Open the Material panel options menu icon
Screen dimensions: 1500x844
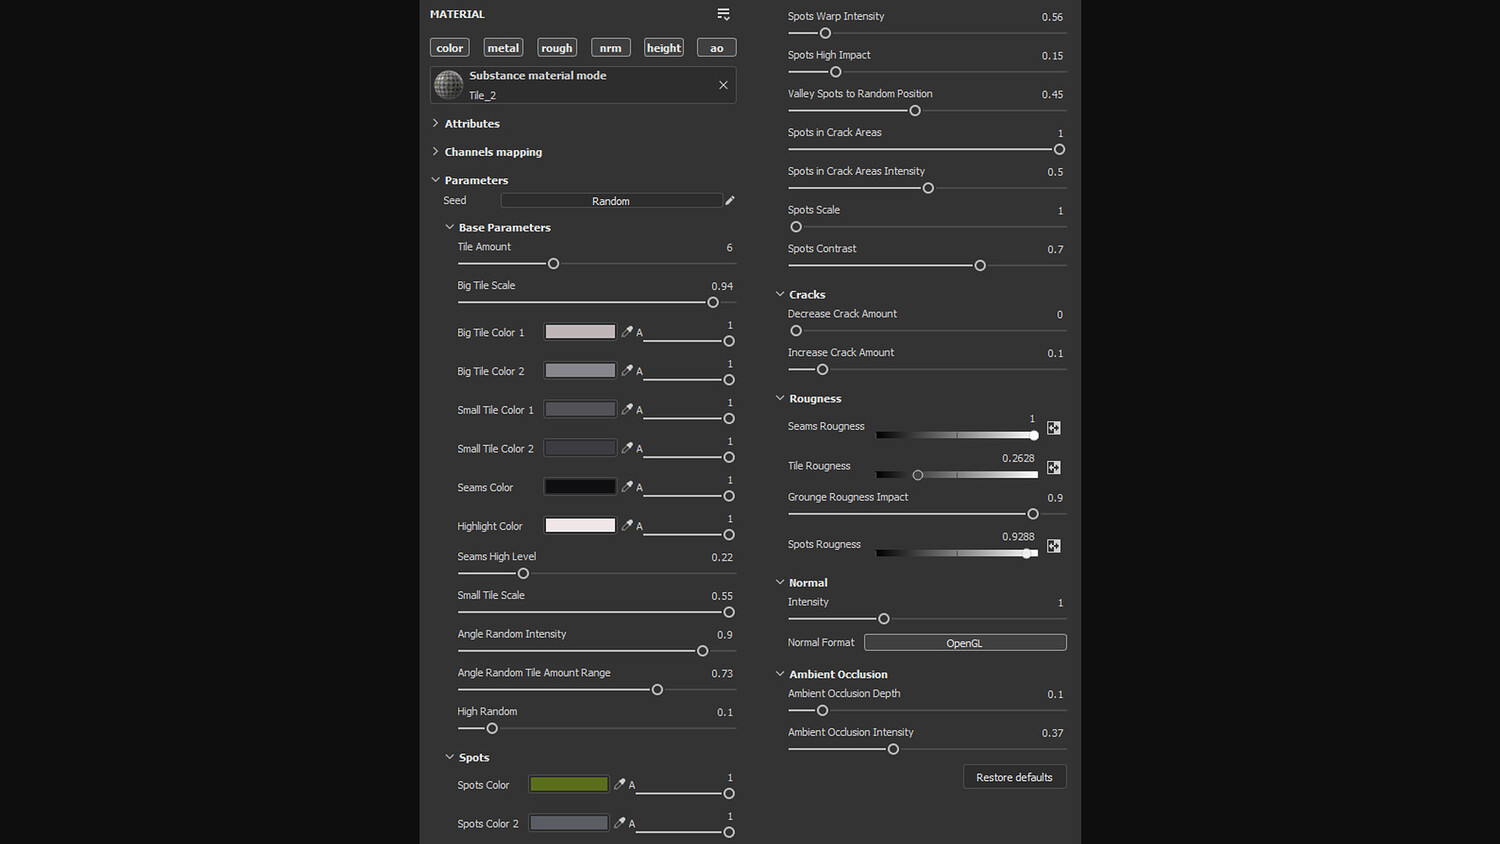pyautogui.click(x=723, y=14)
